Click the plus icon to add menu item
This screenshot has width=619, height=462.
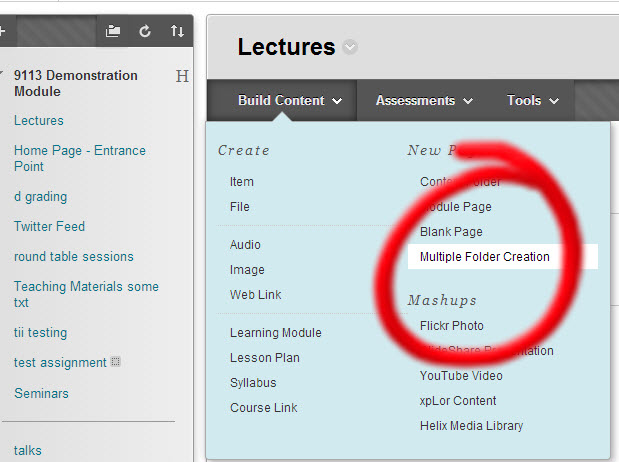pyautogui.click(x=3, y=32)
